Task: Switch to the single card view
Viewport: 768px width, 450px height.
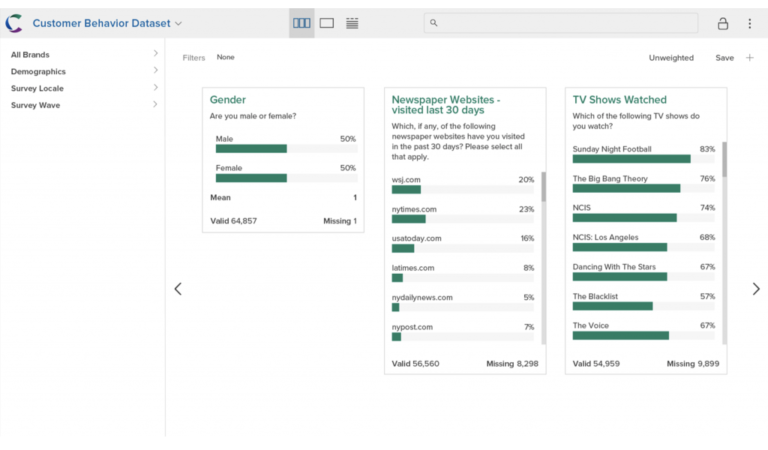Action: coord(327,23)
